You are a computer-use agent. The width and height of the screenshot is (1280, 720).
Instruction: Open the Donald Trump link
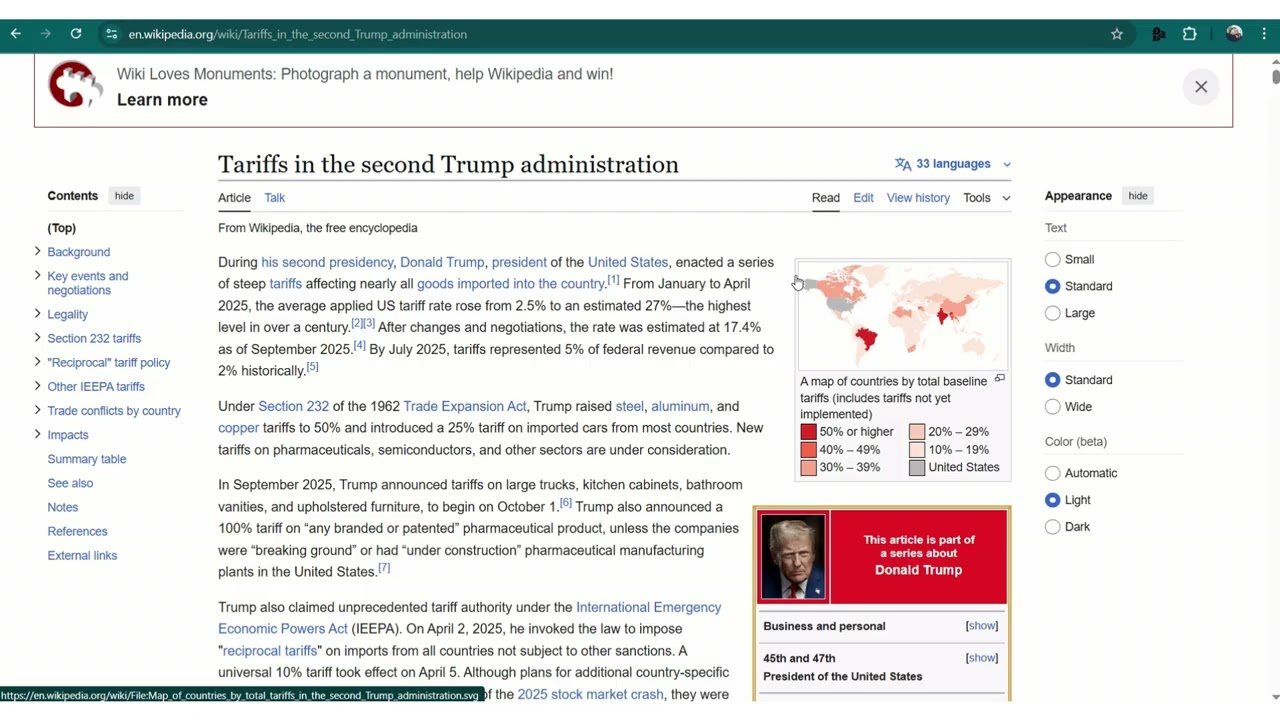coord(442,262)
